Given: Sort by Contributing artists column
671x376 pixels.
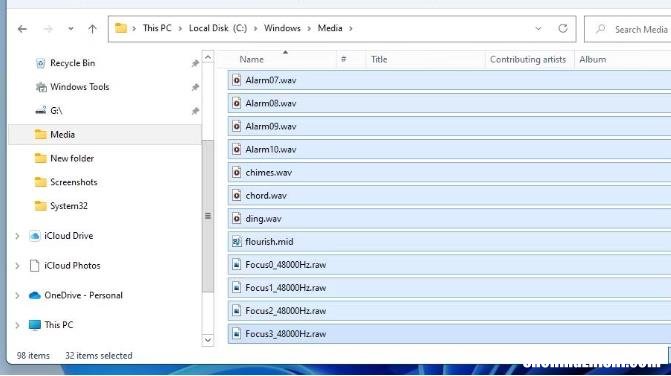Looking at the screenshot, I should 528,59.
